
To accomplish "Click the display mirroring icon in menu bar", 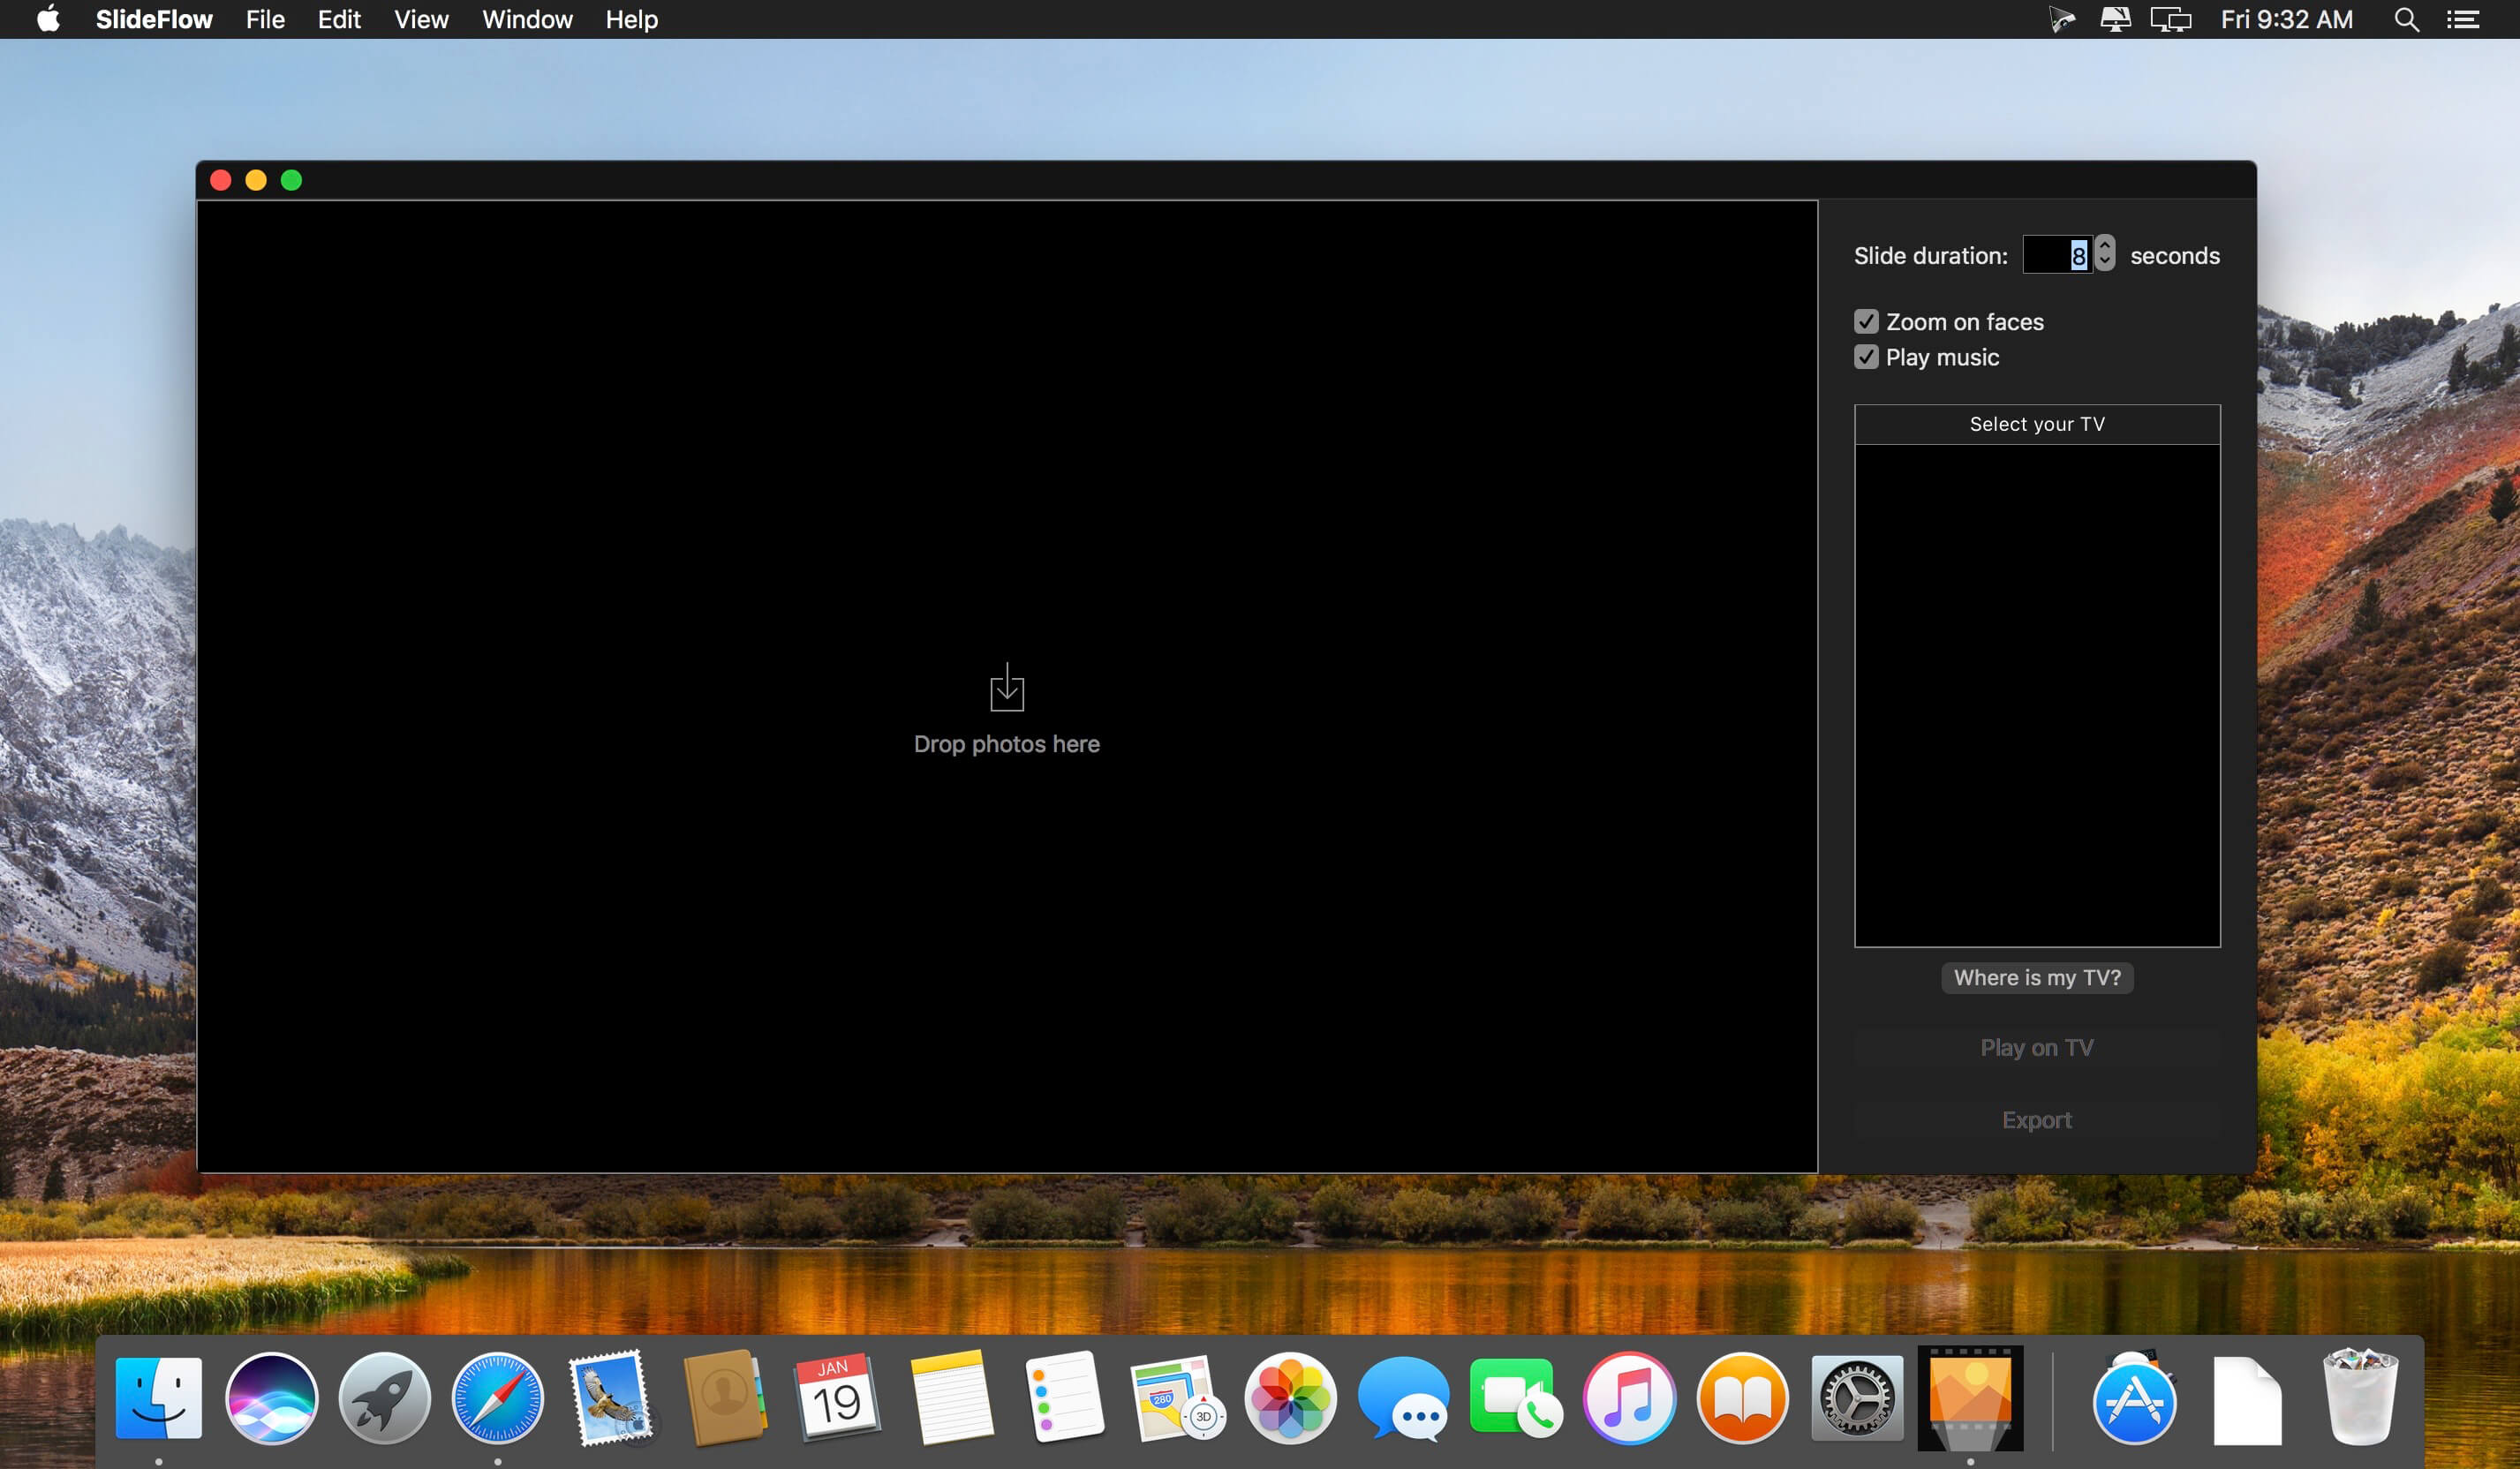I will point(2171,19).
